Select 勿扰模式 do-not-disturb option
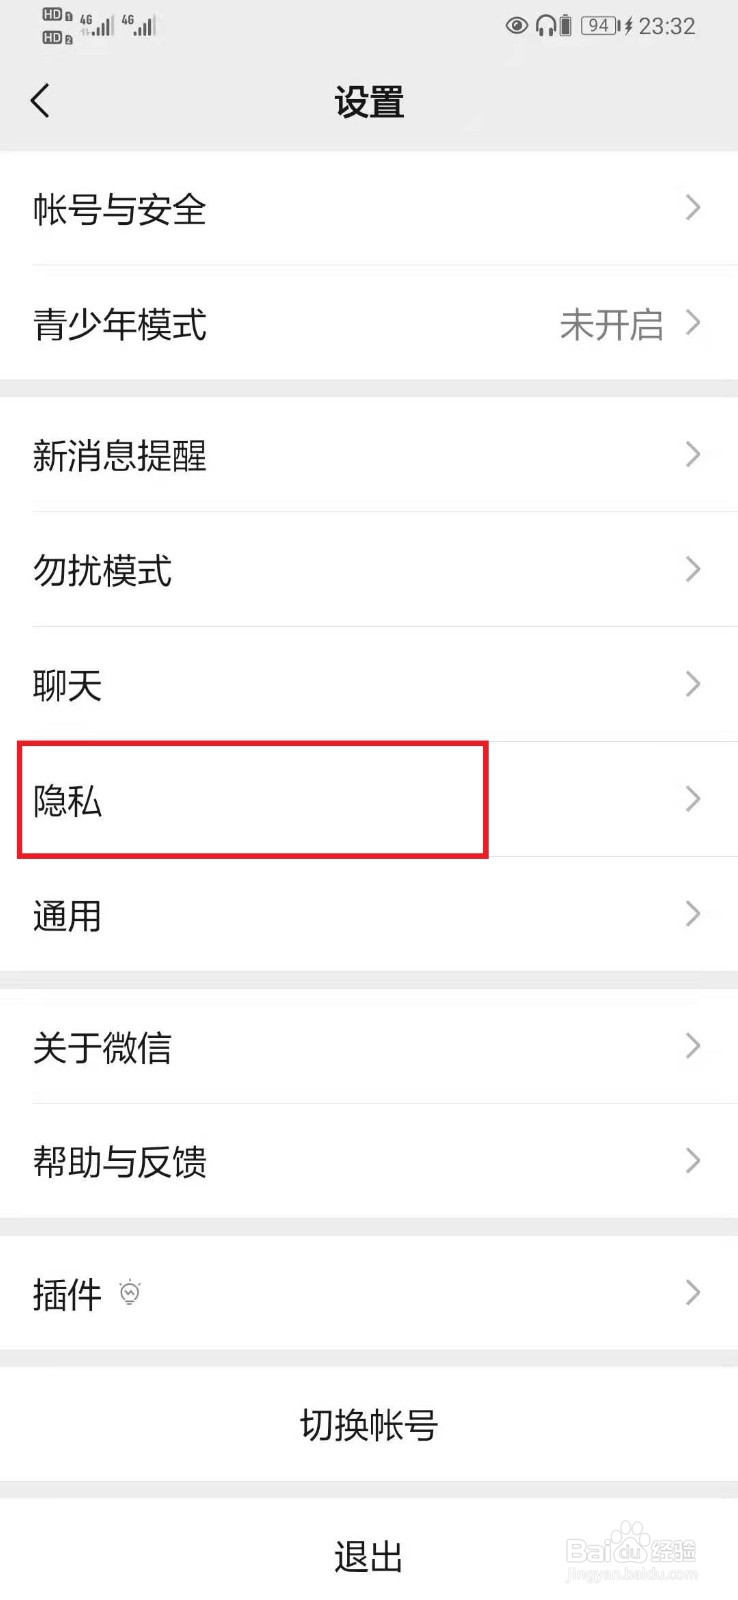Image resolution: width=738 pixels, height=1600 pixels. (369, 570)
